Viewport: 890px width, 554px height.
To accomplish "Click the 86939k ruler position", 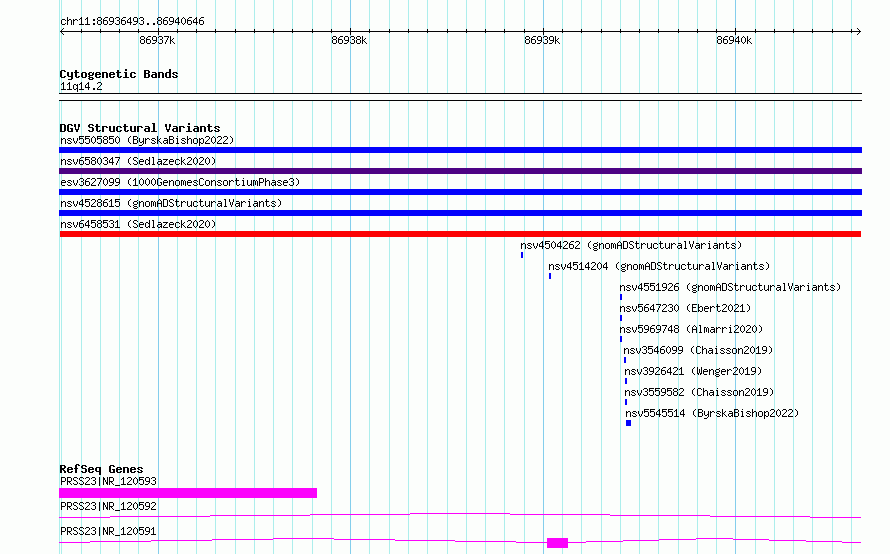I will (x=542, y=40).
